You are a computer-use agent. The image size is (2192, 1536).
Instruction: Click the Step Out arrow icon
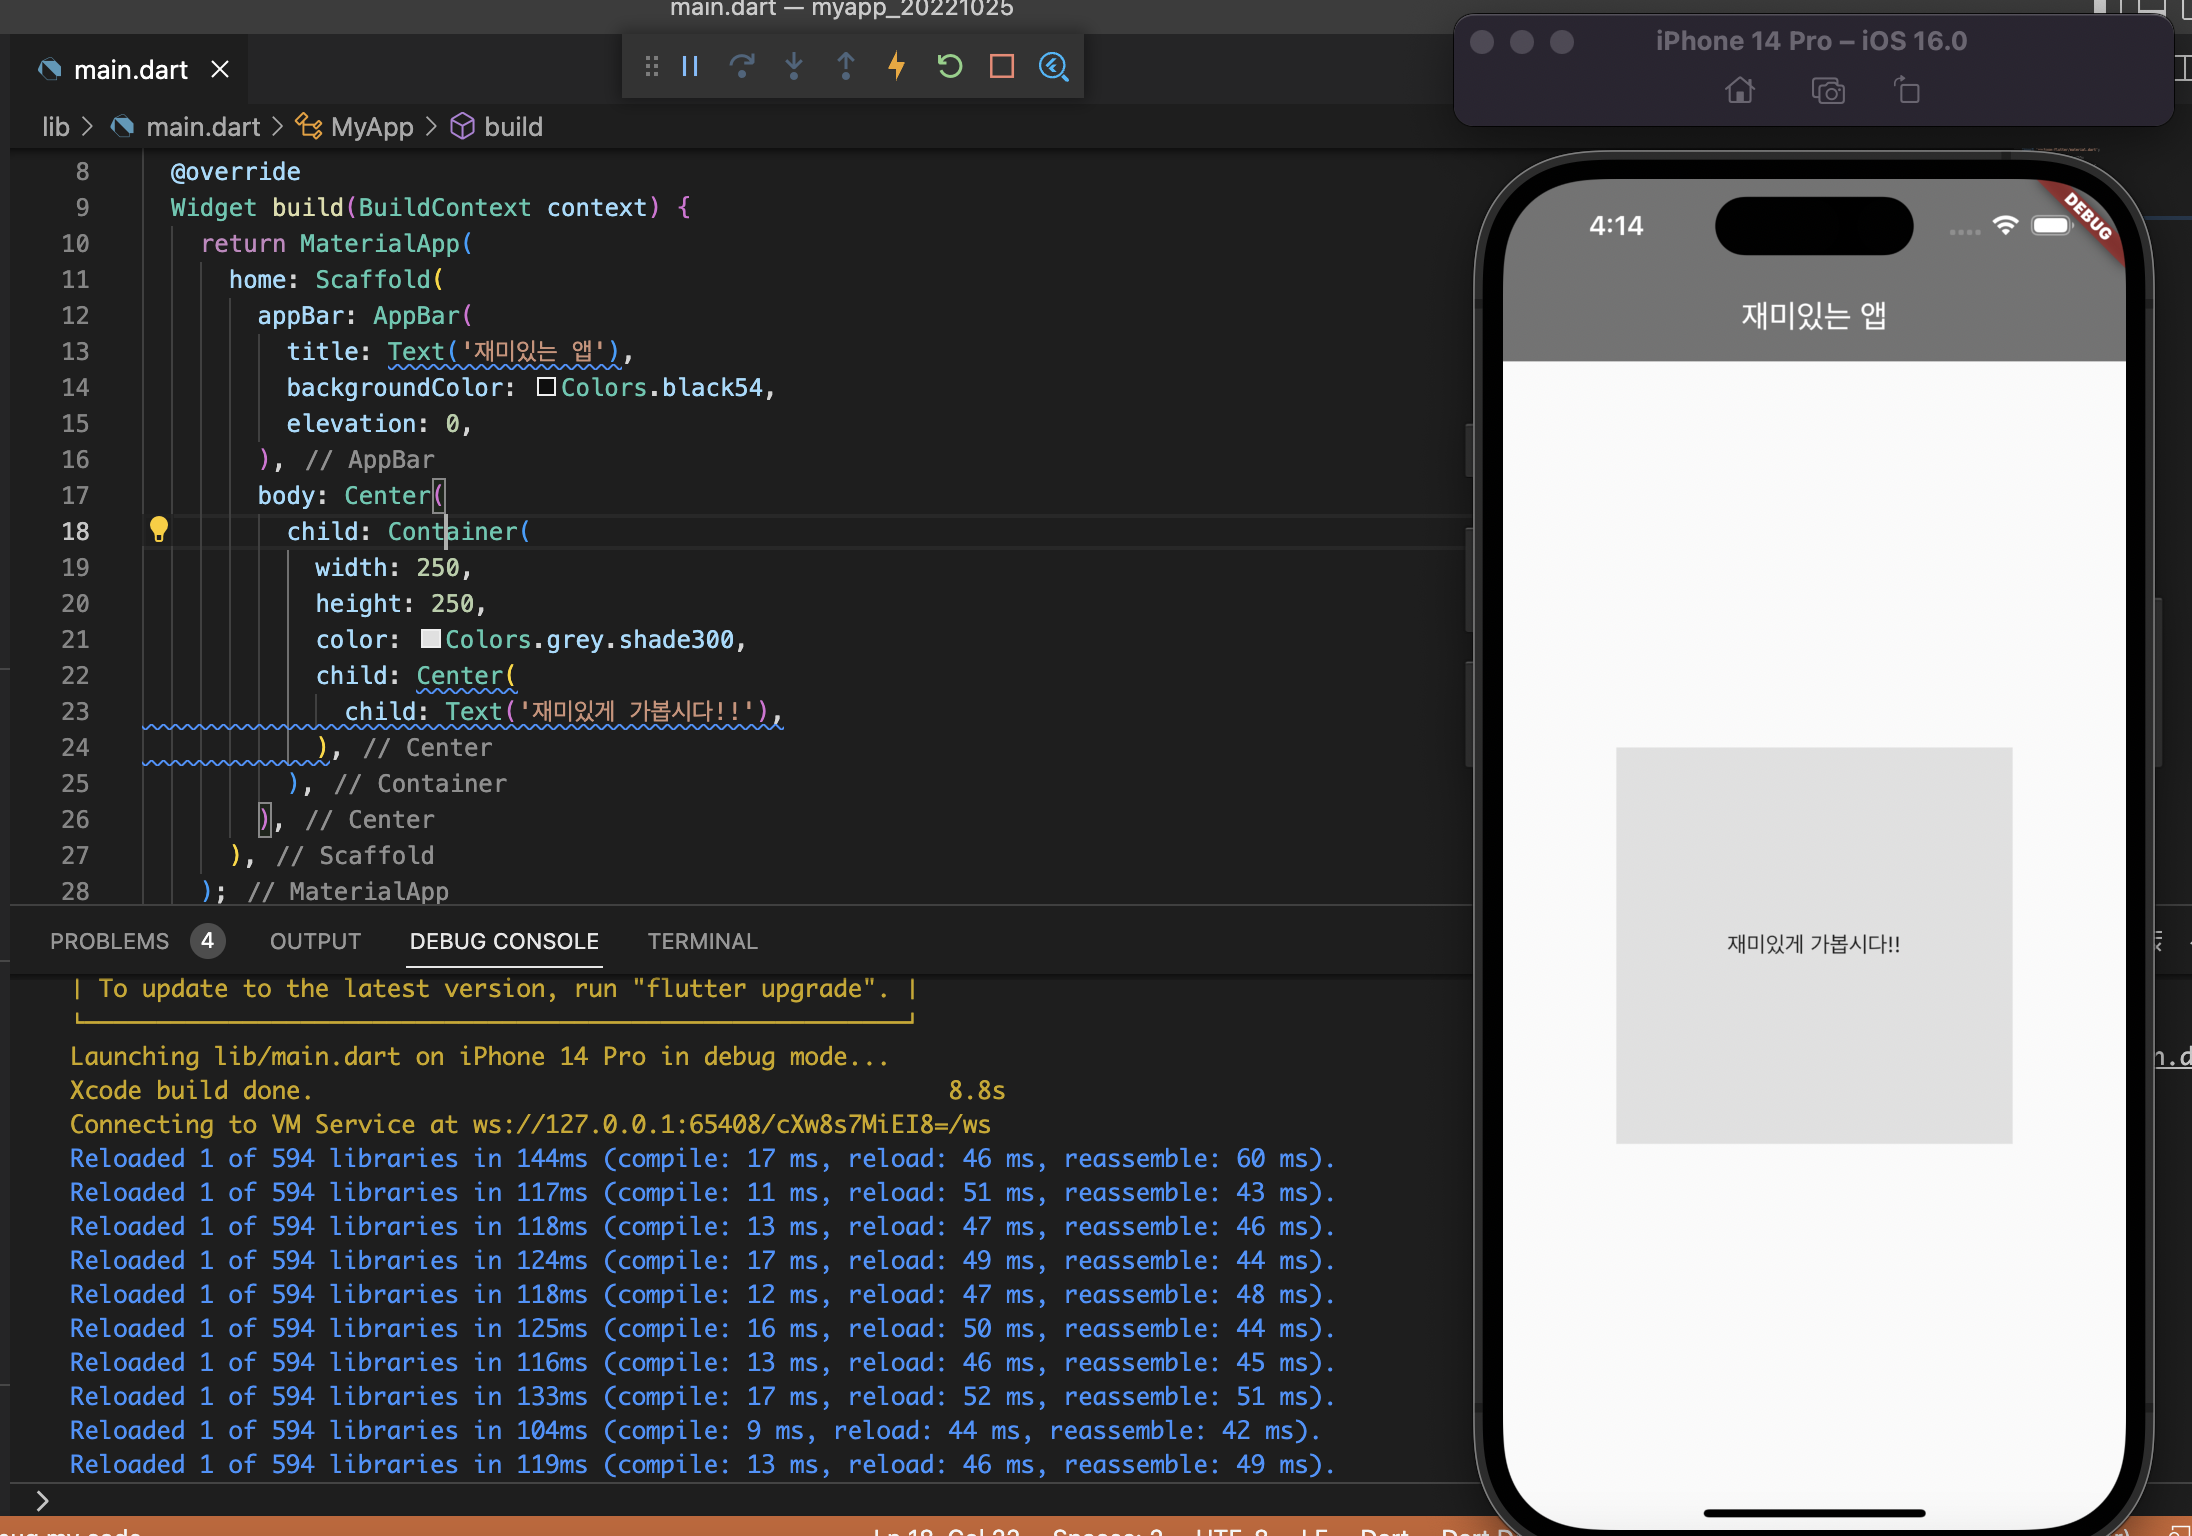[846, 67]
